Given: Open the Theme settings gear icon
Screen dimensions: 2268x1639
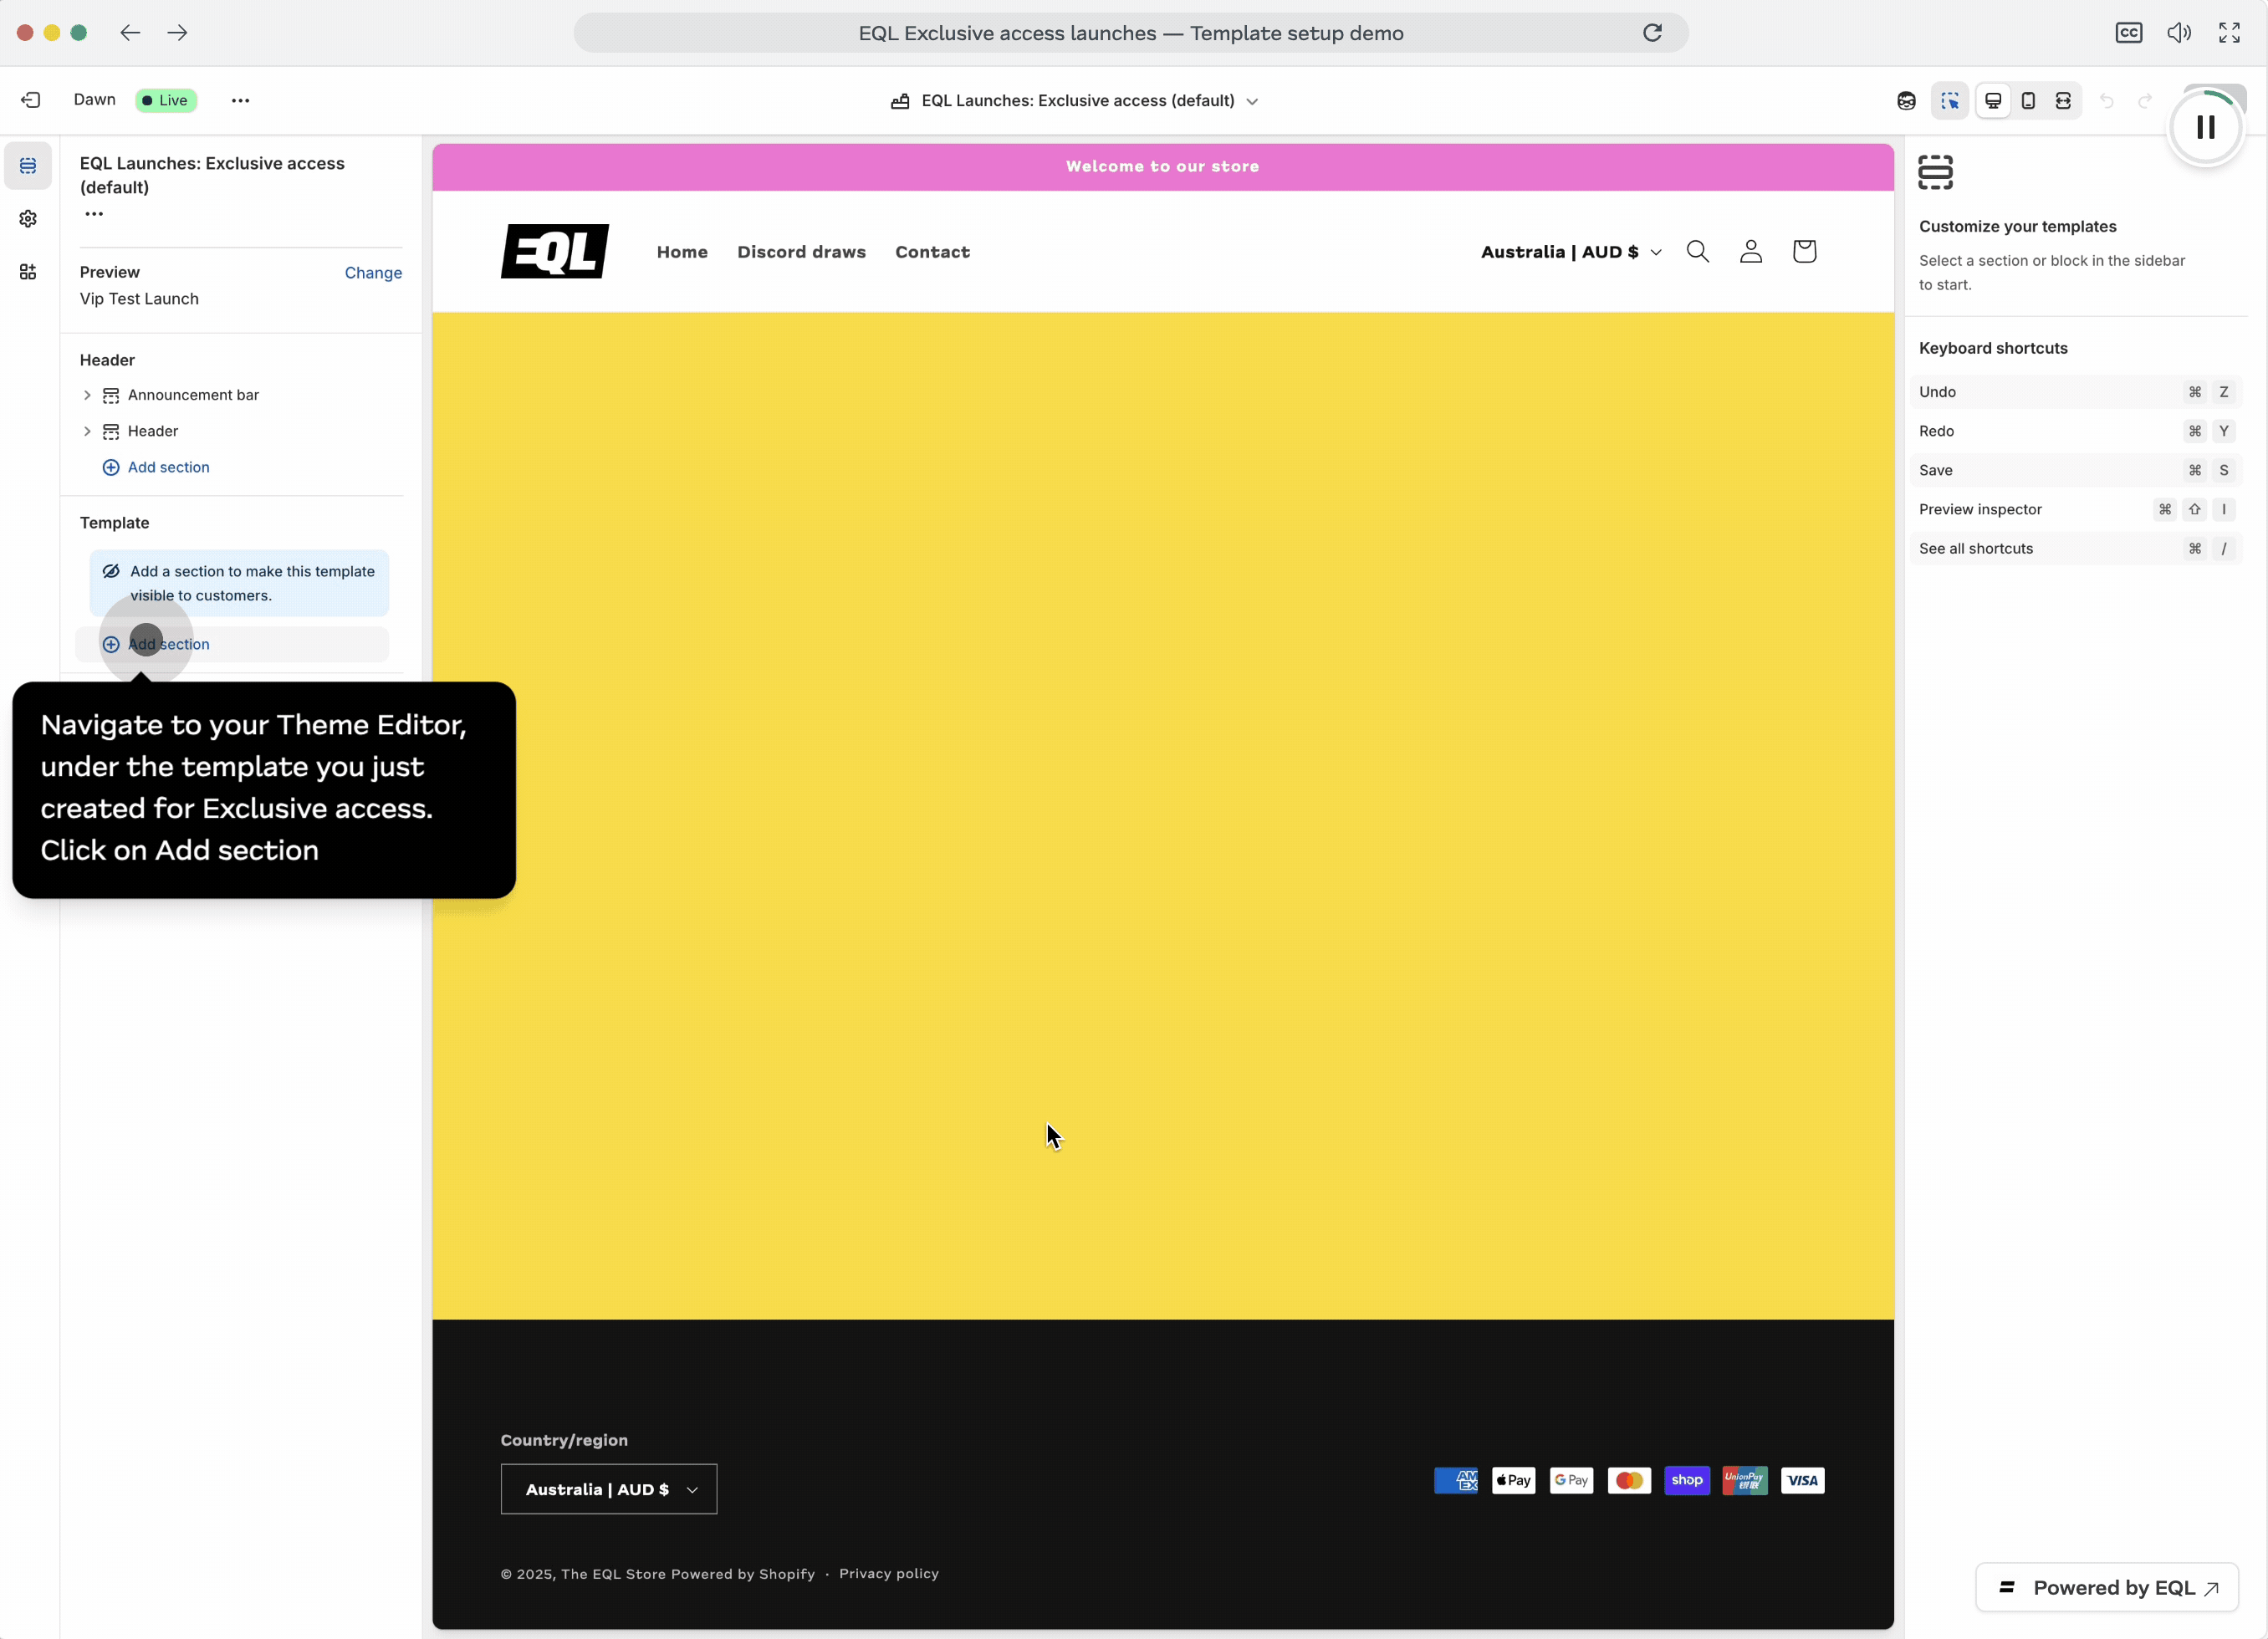Looking at the screenshot, I should [x=28, y=219].
